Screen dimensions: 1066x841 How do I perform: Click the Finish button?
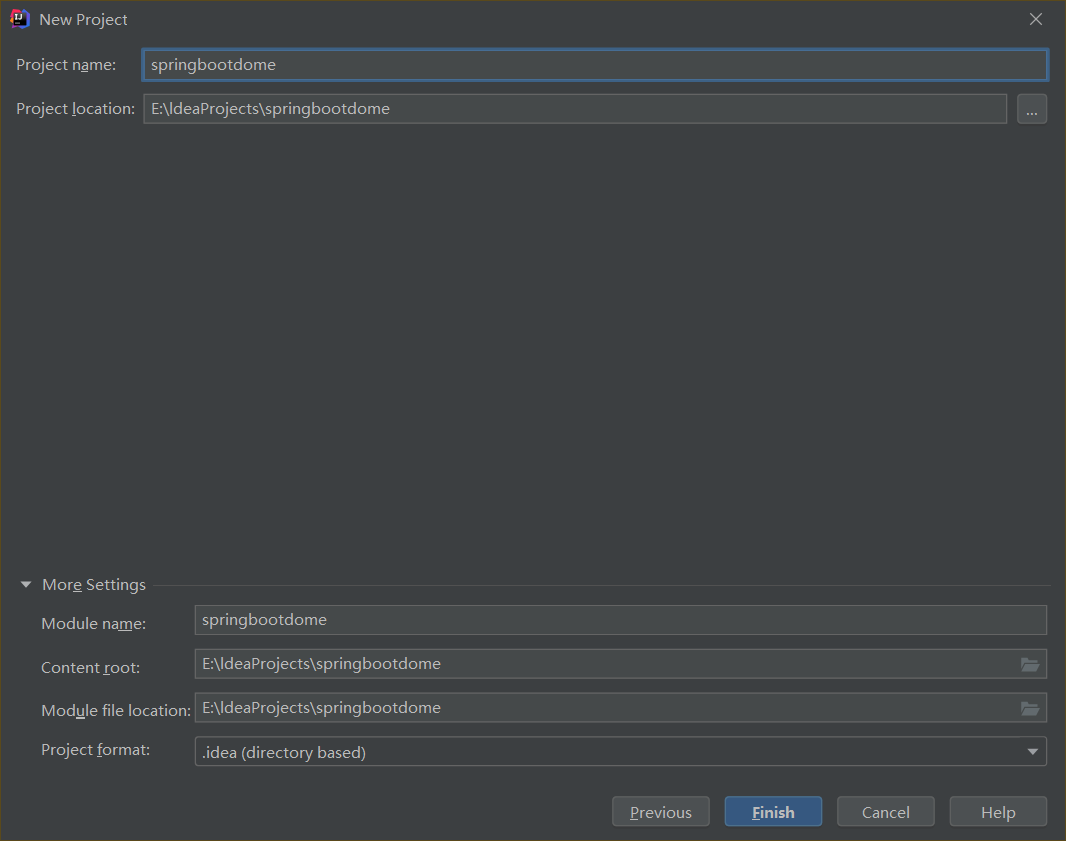click(773, 812)
